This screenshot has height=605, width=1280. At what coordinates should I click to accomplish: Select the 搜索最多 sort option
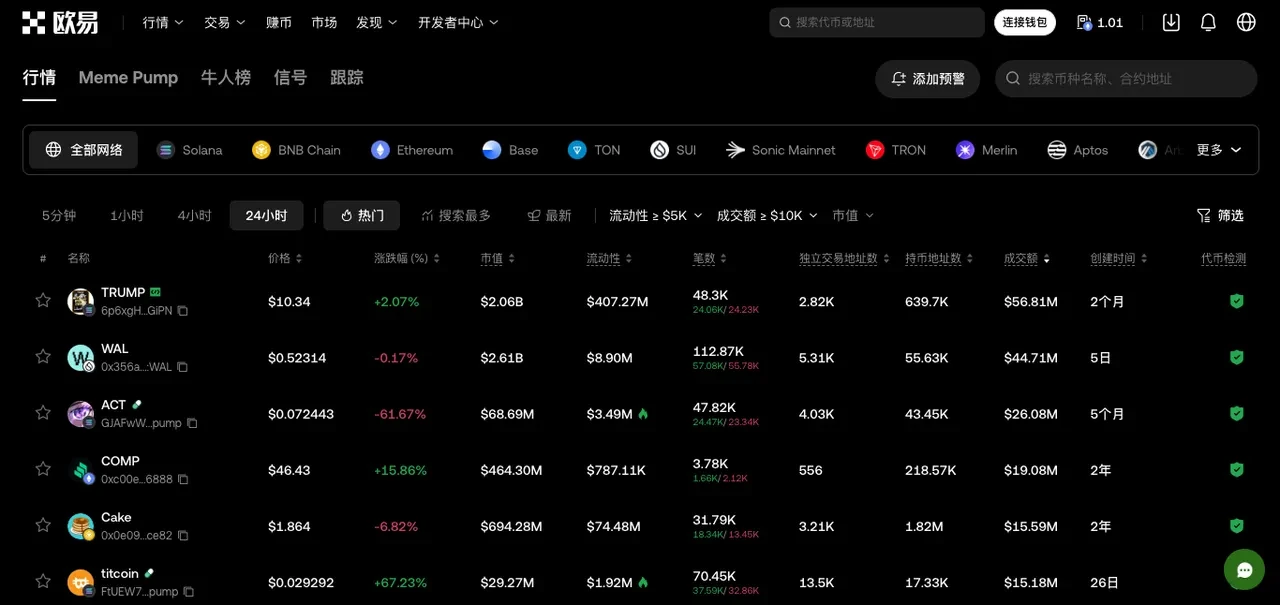[x=456, y=215]
